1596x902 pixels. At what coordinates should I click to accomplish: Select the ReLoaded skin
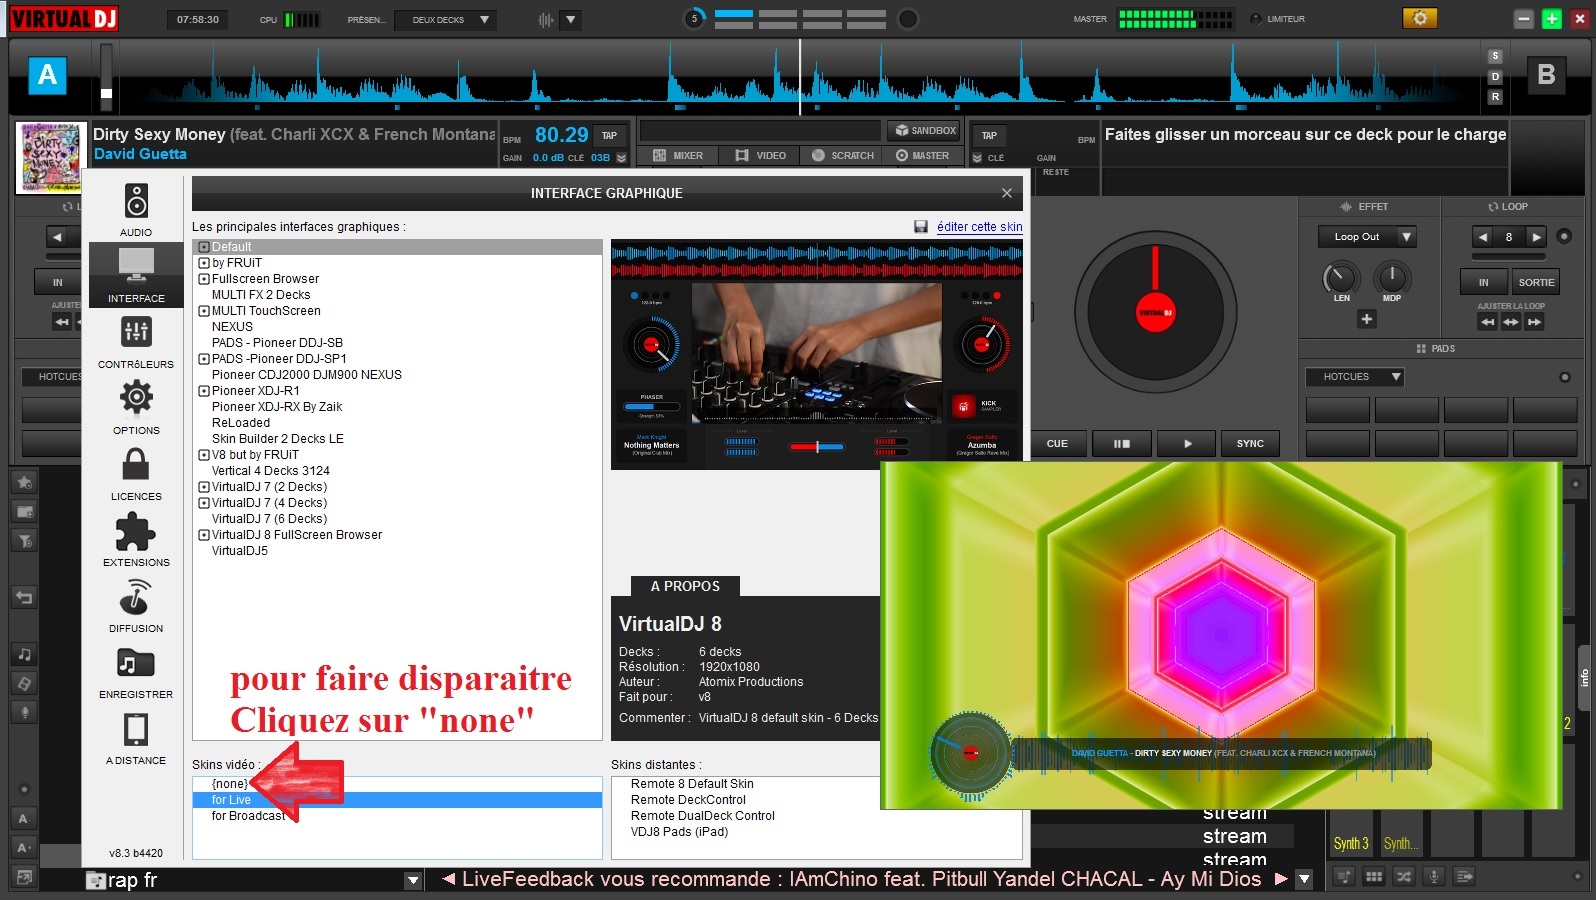[x=241, y=423]
